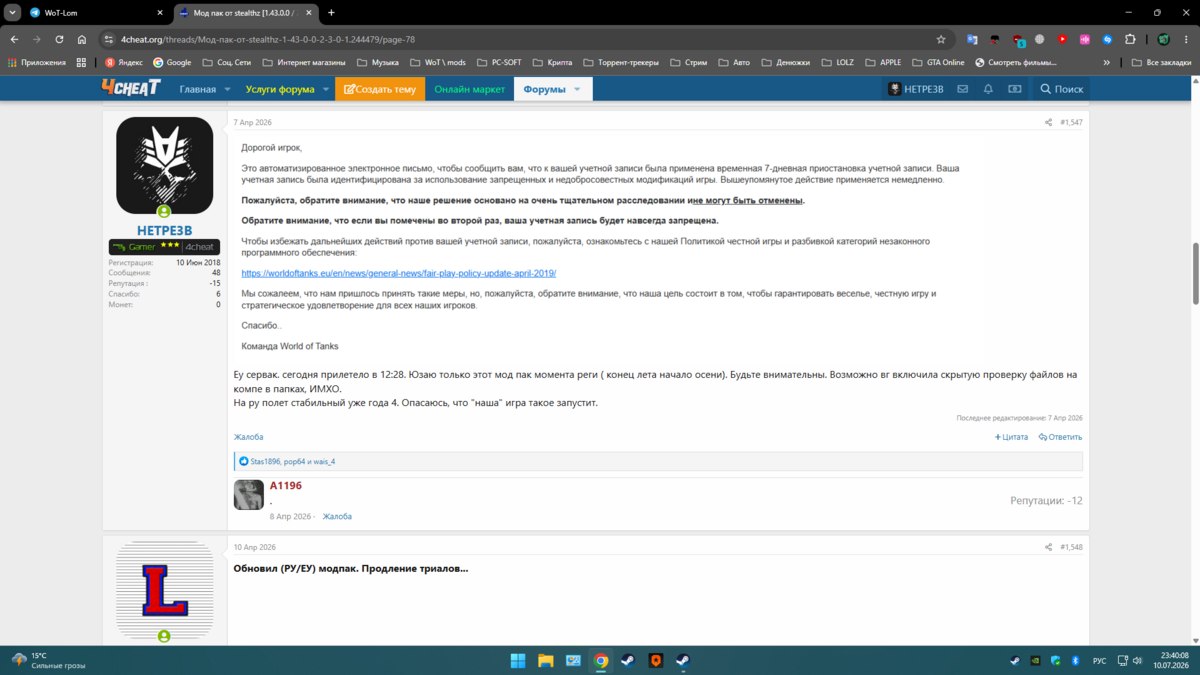Click Ответить to reply to the post
Screen dimensions: 1200x675
(1060, 437)
